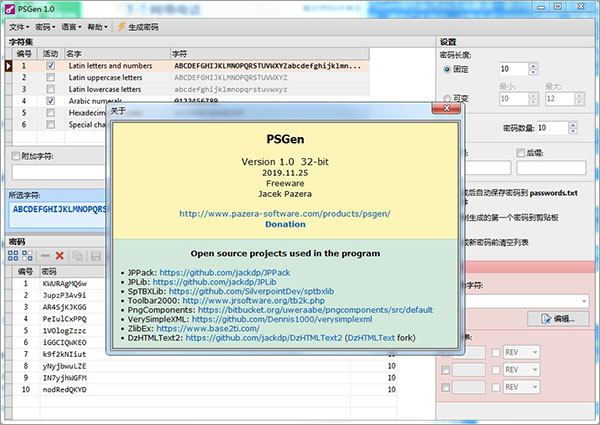600x425 pixels.
Task: Open the 帮助 help menu
Action: click(97, 27)
